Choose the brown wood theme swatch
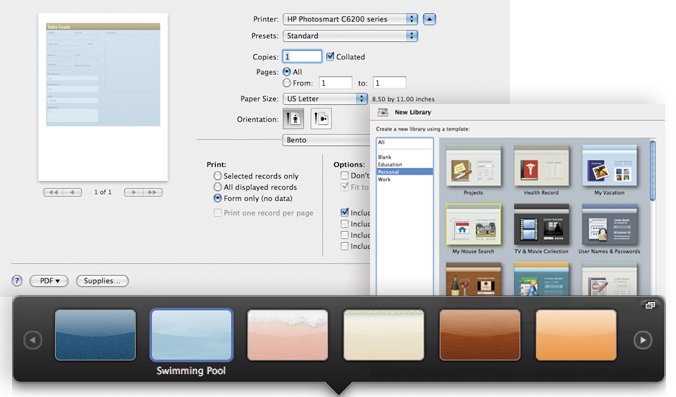Image resolution: width=676 pixels, height=397 pixels. point(480,335)
